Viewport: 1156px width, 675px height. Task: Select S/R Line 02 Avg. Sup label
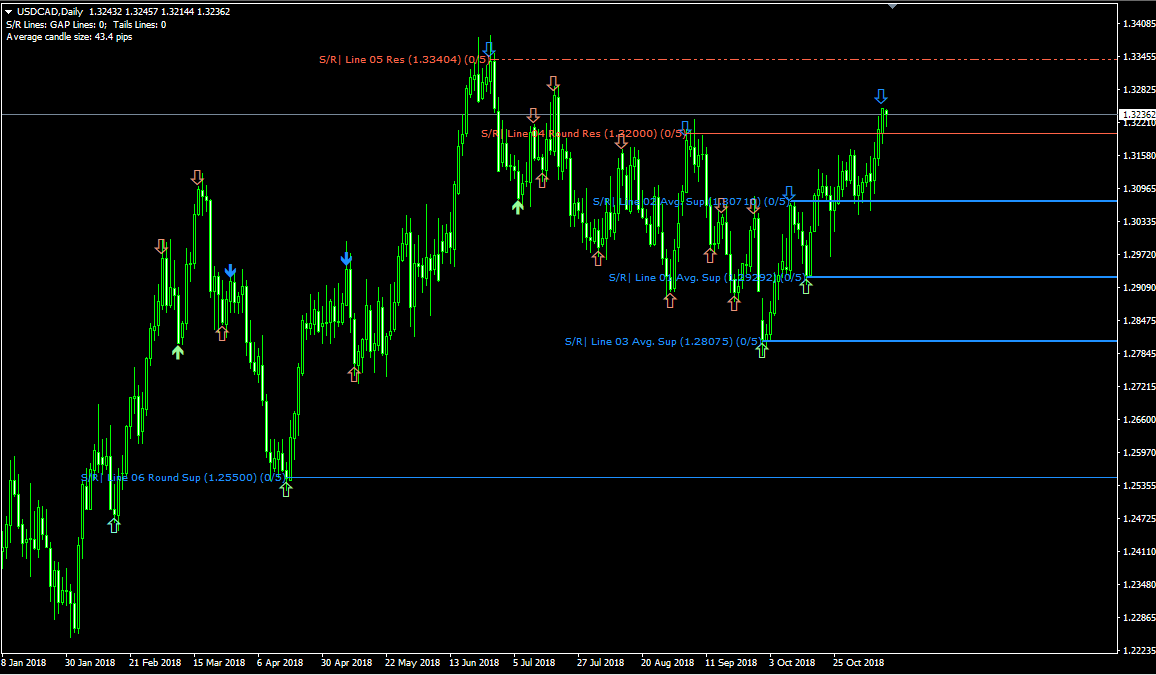(x=690, y=202)
